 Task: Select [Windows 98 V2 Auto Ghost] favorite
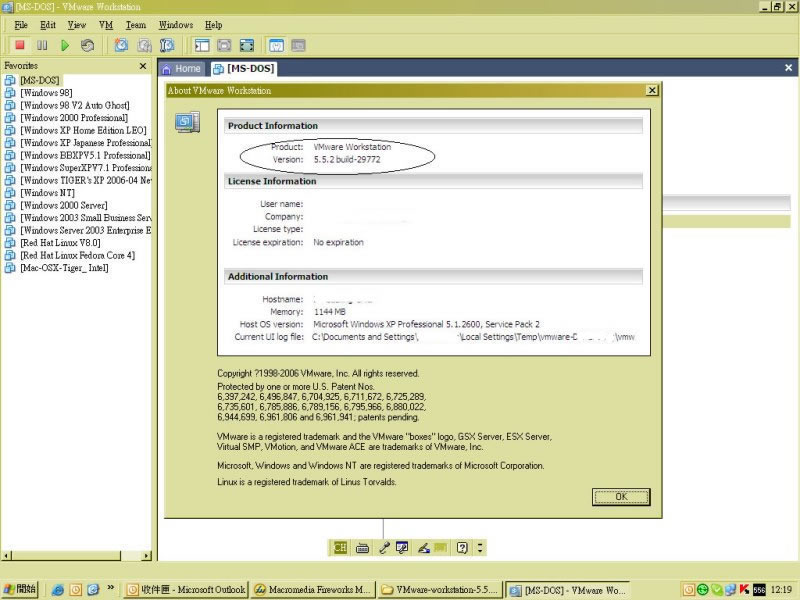tap(75, 106)
